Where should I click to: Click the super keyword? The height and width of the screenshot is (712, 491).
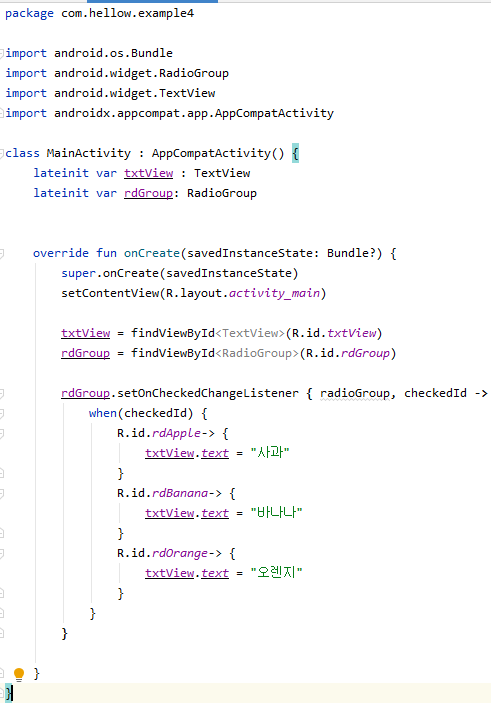pos(79,273)
